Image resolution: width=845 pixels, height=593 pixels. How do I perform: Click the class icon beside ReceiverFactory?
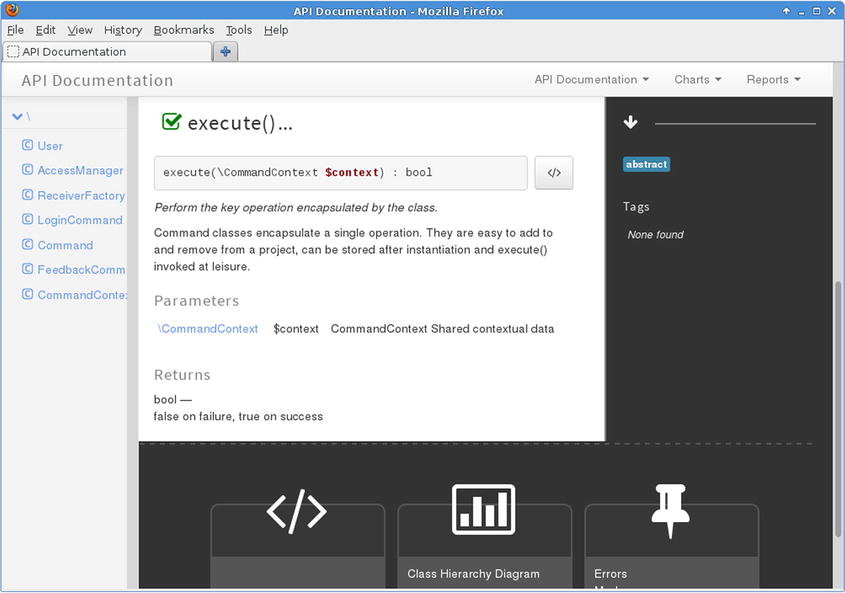[27, 195]
